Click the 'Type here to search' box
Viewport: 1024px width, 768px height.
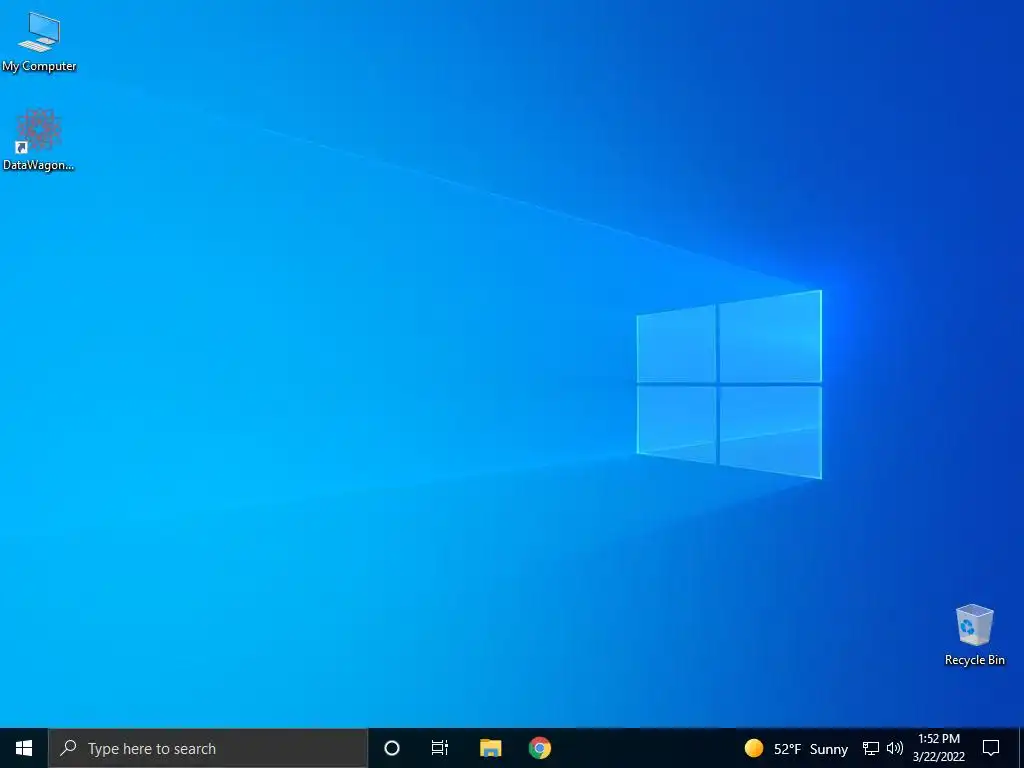(x=208, y=748)
